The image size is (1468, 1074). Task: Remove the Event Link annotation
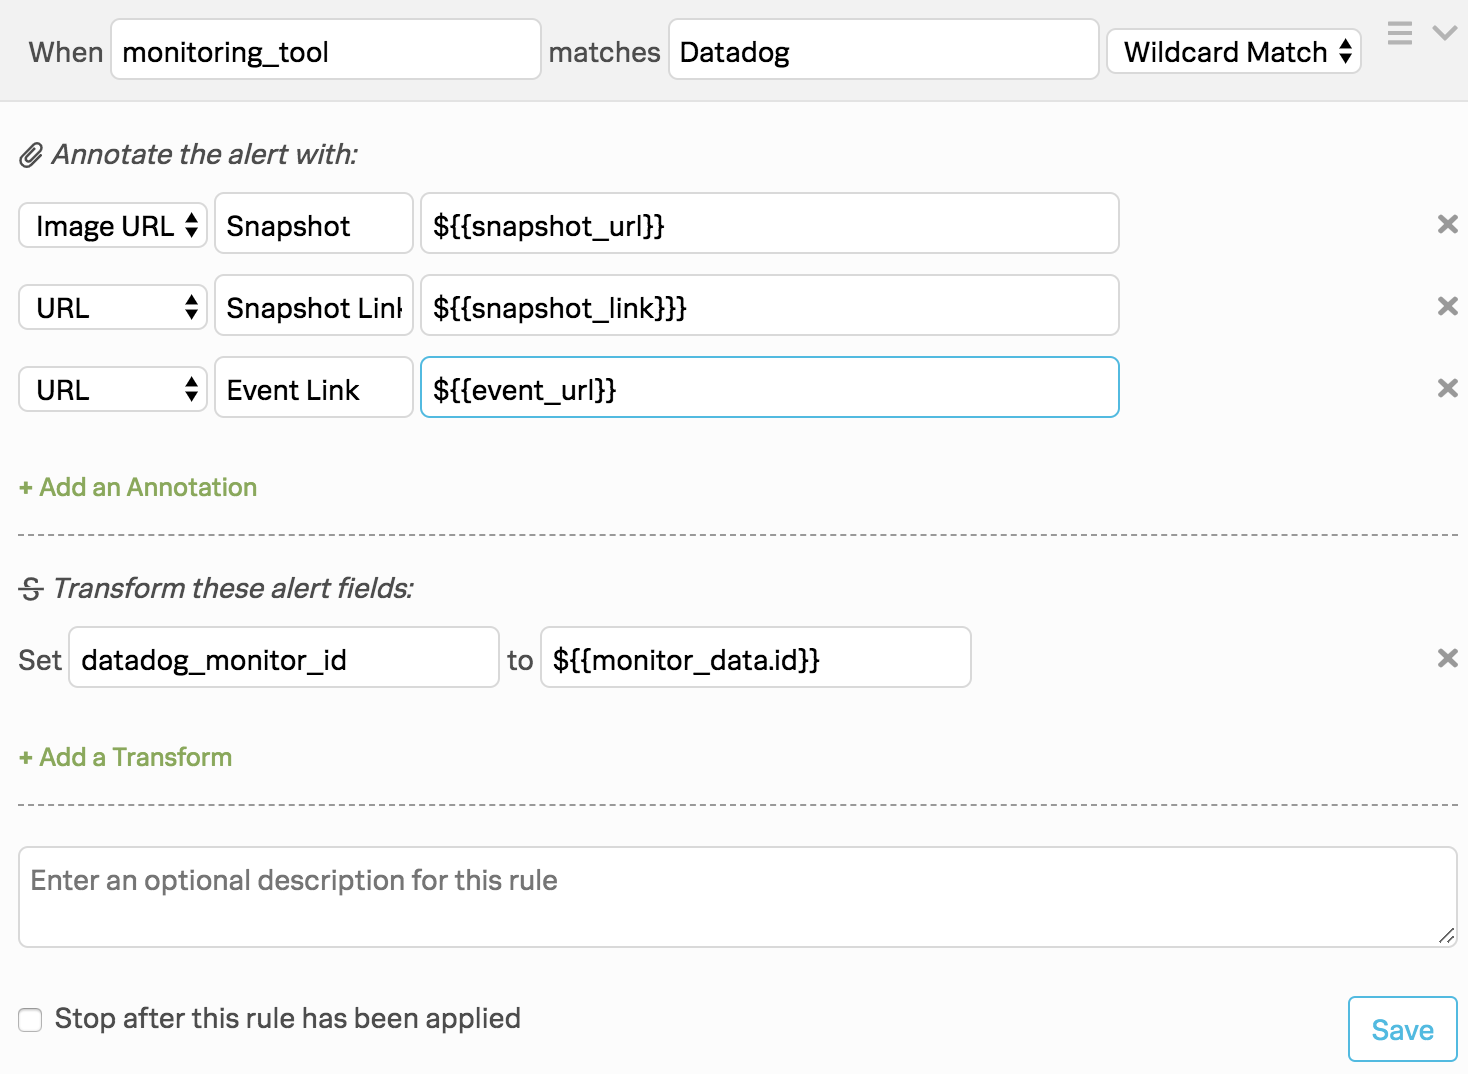point(1447,388)
